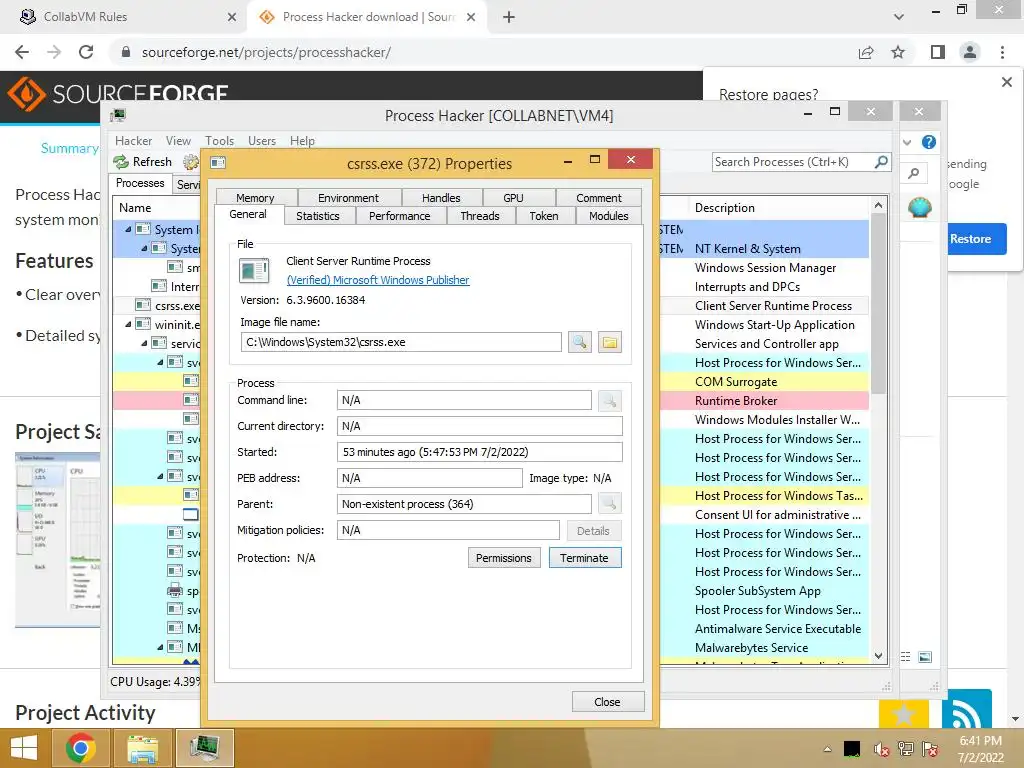
Task: Expand the dropdown chevron beside the help icon
Action: tap(907, 142)
